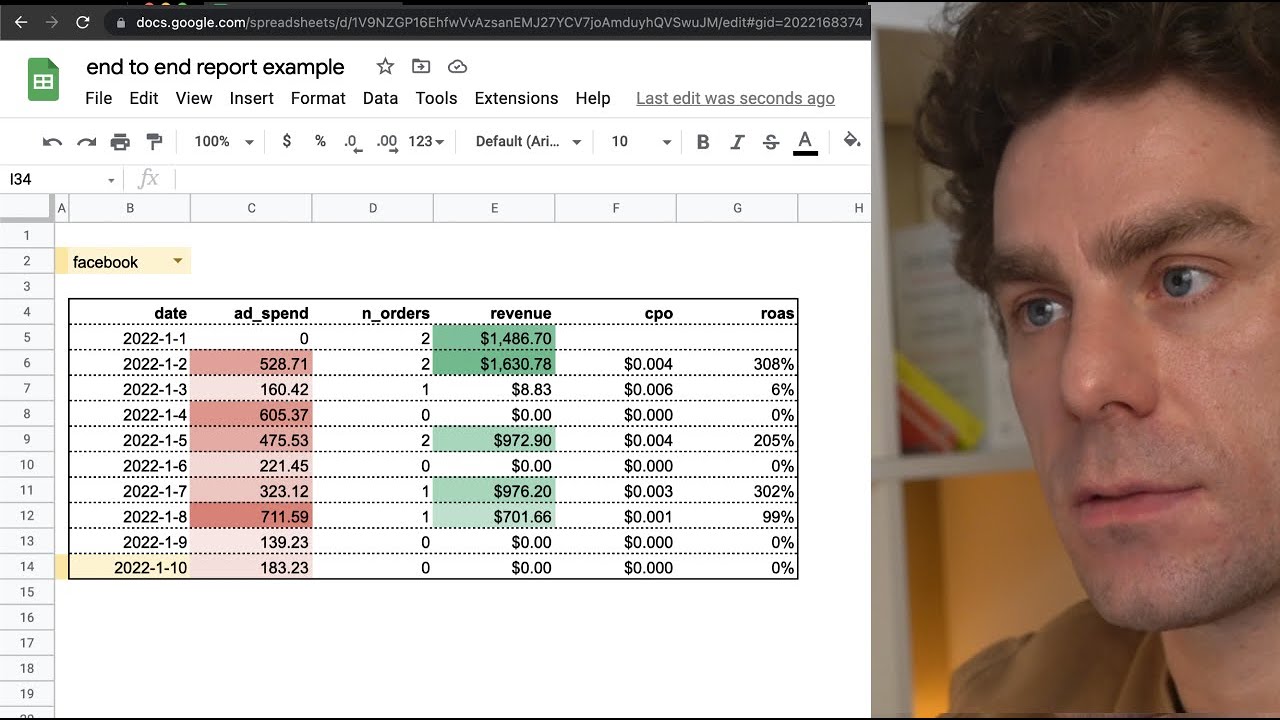Decrease decimal places
Viewport: 1280px width, 720px height.
[x=352, y=142]
